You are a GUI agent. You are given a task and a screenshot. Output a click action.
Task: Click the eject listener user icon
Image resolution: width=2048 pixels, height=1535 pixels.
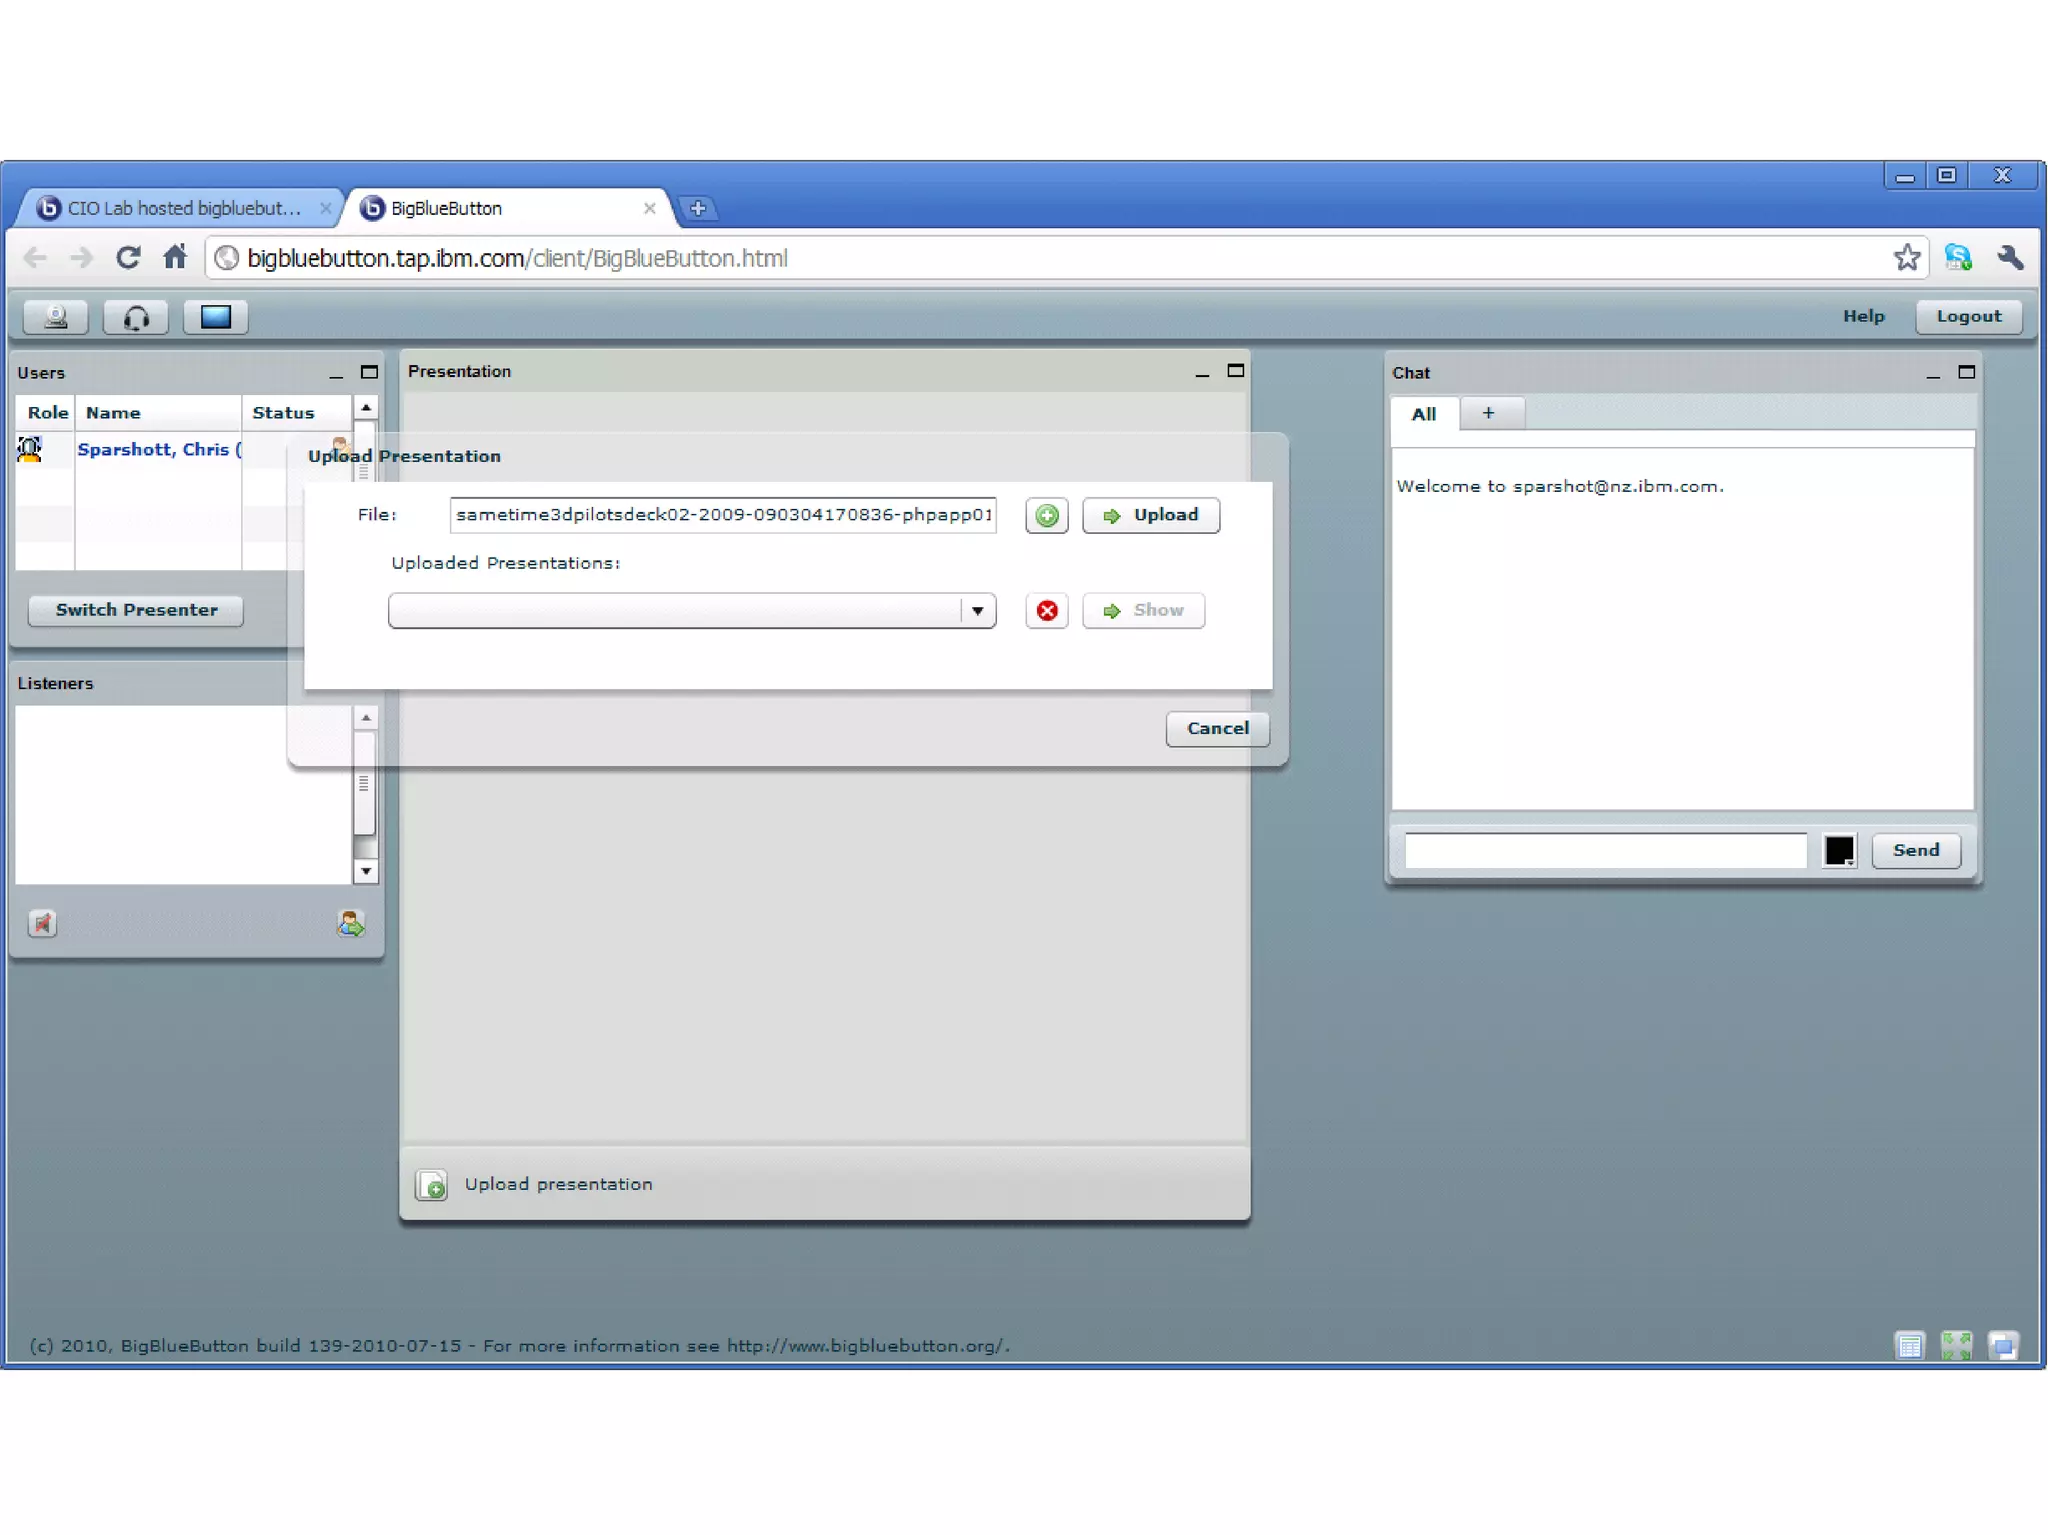350,923
